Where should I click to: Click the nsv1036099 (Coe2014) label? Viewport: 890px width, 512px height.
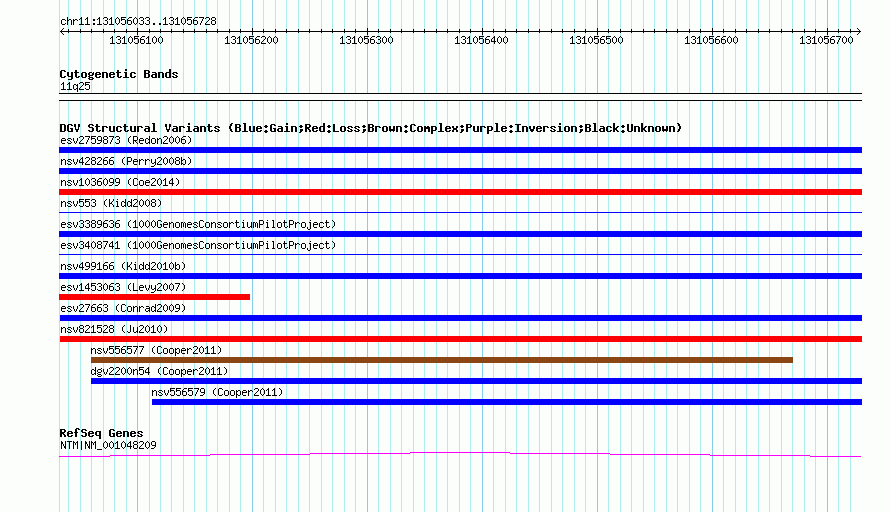(x=120, y=182)
